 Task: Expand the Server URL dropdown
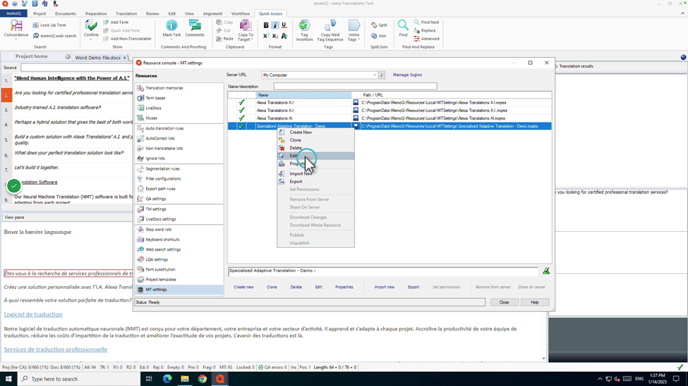(x=375, y=75)
